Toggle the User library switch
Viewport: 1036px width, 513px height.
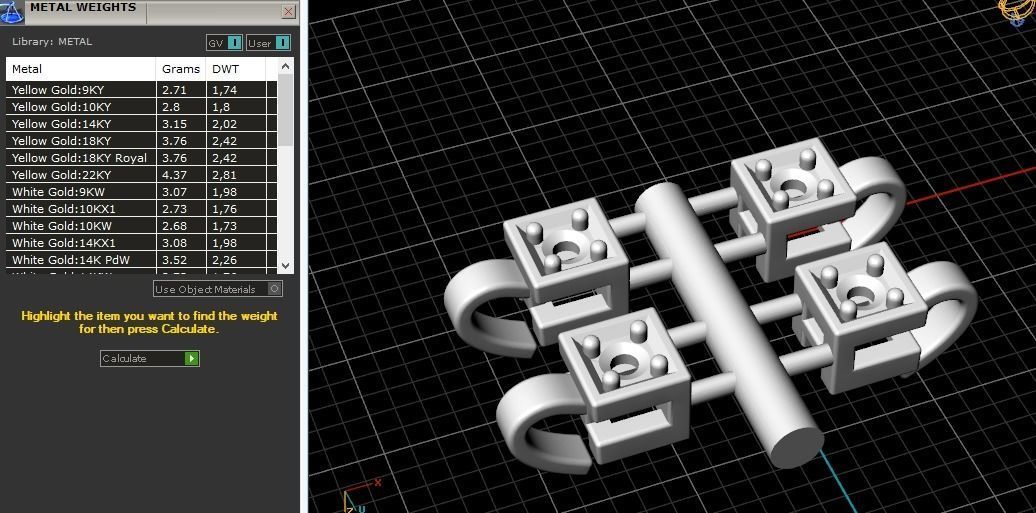point(268,43)
